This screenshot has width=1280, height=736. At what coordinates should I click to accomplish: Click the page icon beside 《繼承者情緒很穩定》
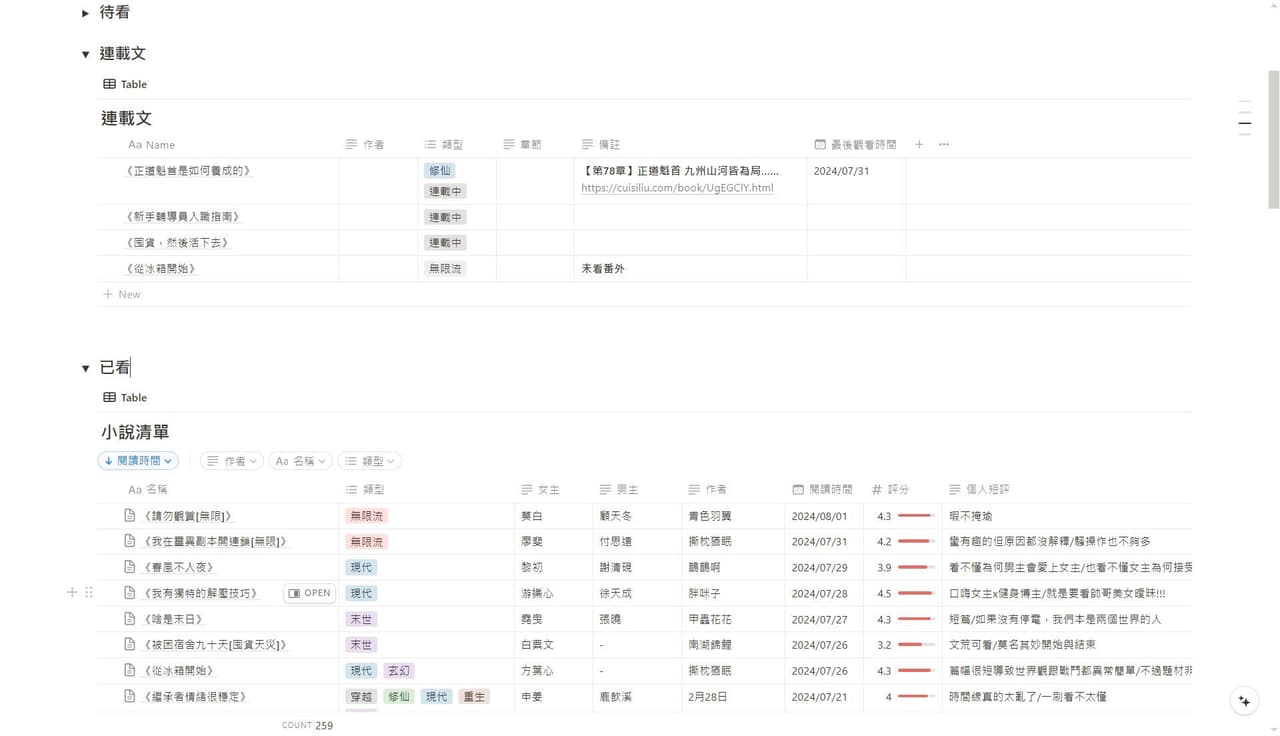(x=129, y=696)
